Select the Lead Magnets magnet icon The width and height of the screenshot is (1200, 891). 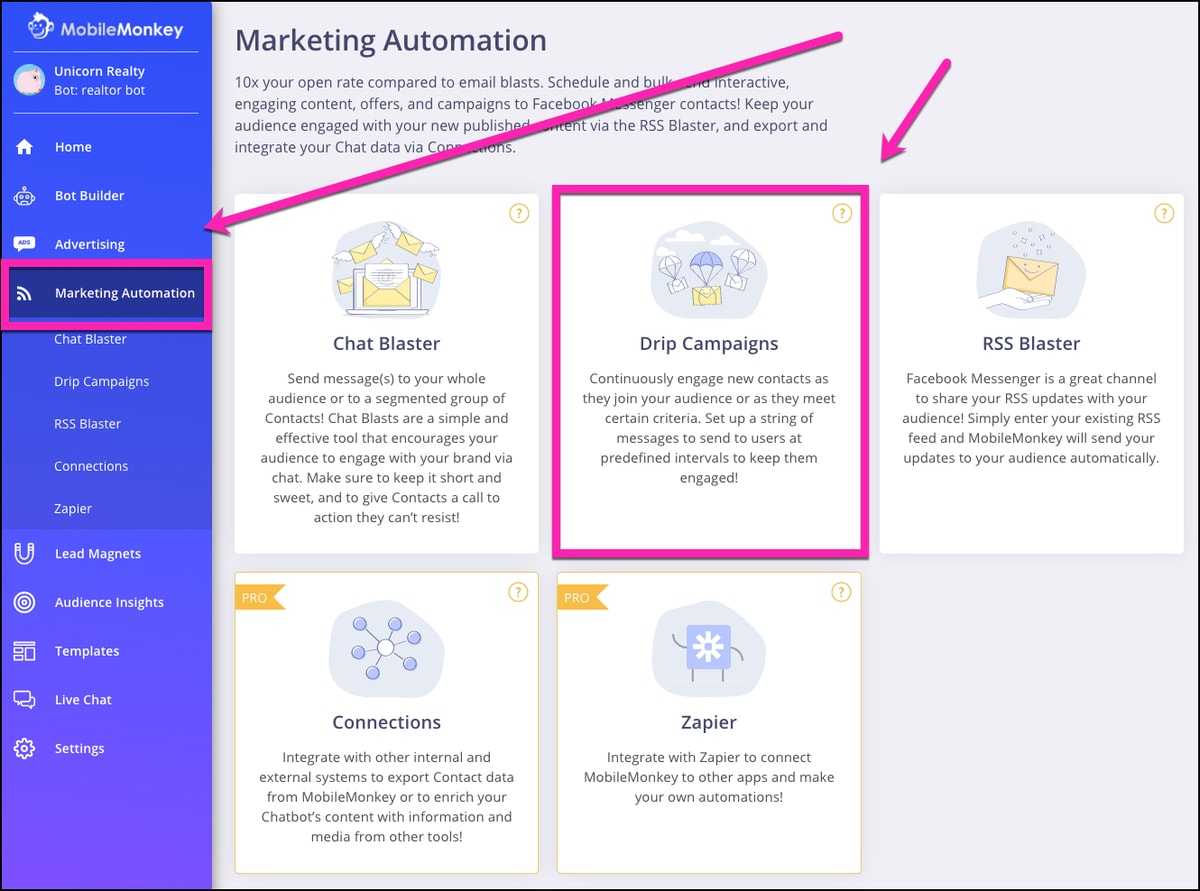click(x=25, y=553)
